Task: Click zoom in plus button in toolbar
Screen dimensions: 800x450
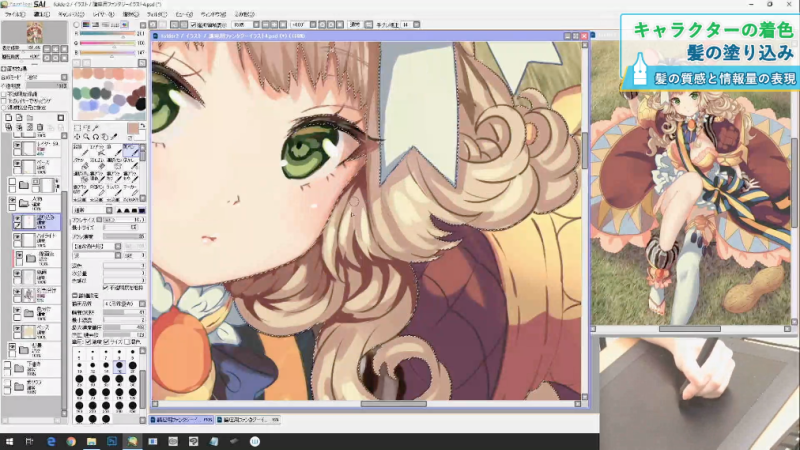Action: click(274, 24)
